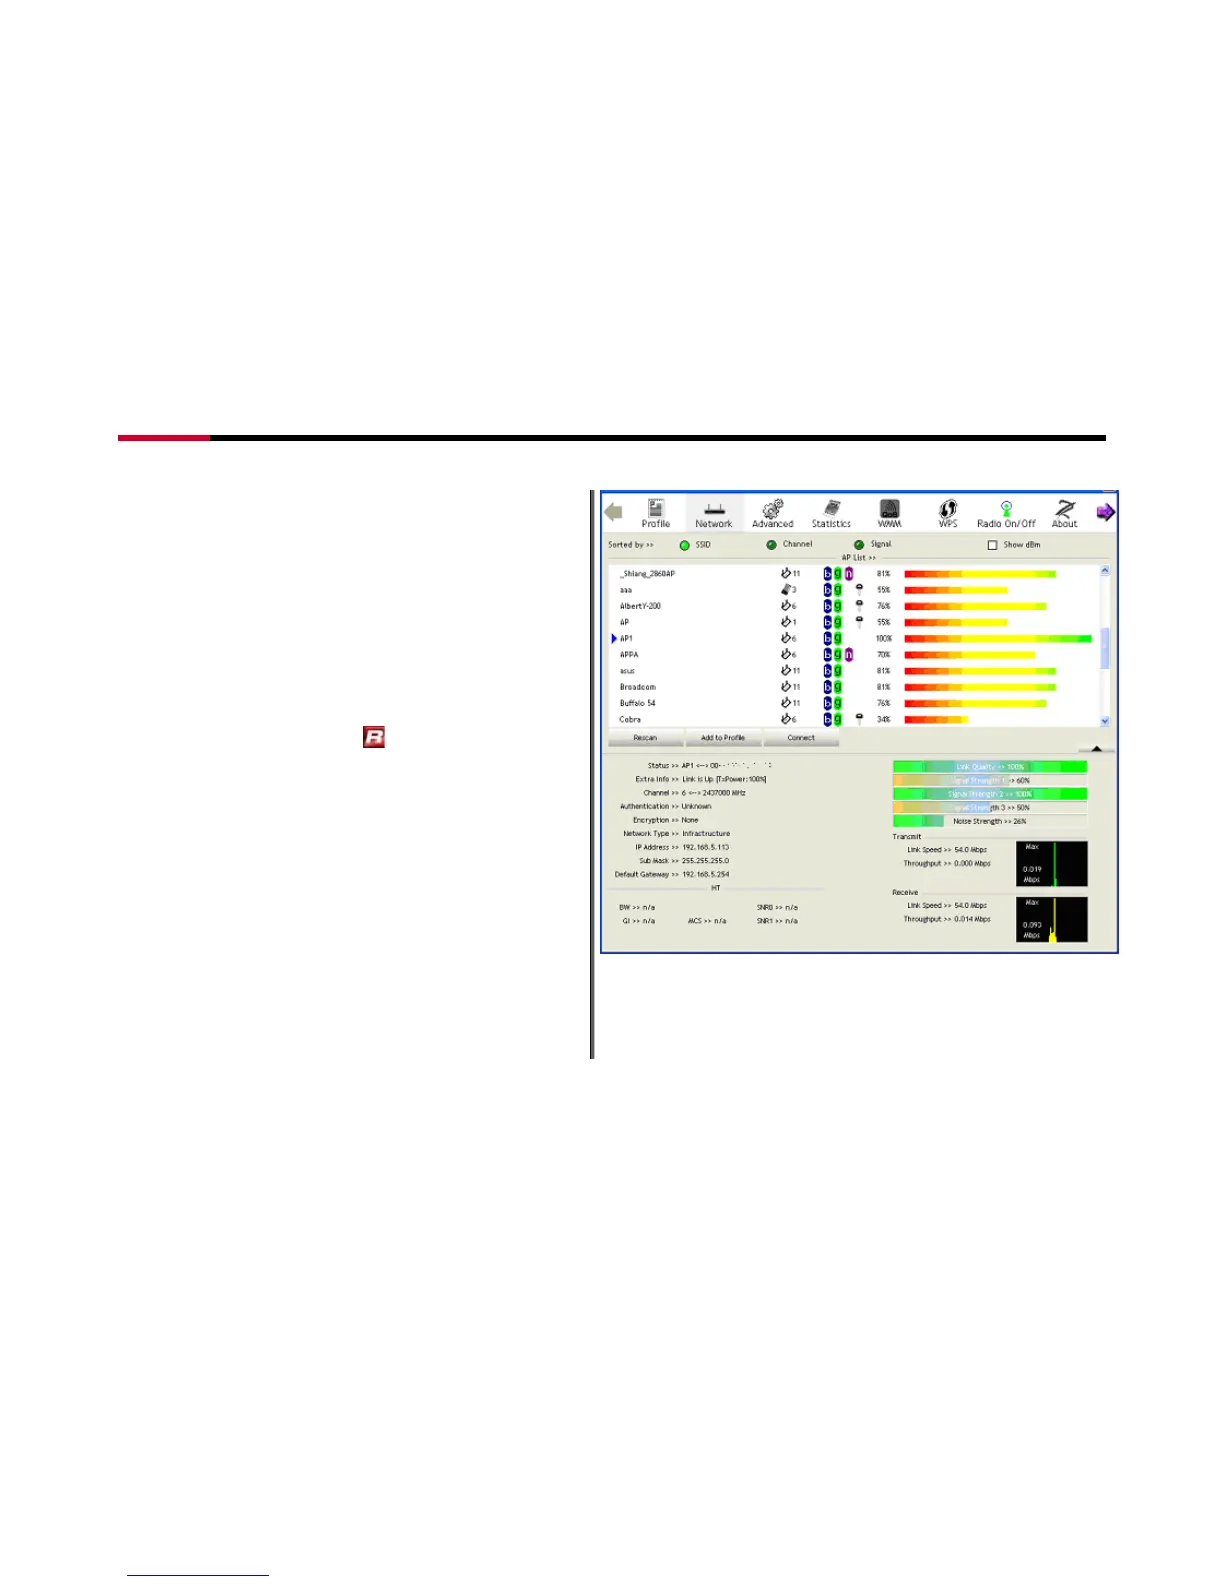This screenshot has height=1584, width=1224.
Task: Open the WMM QoS icon
Action: (889, 513)
